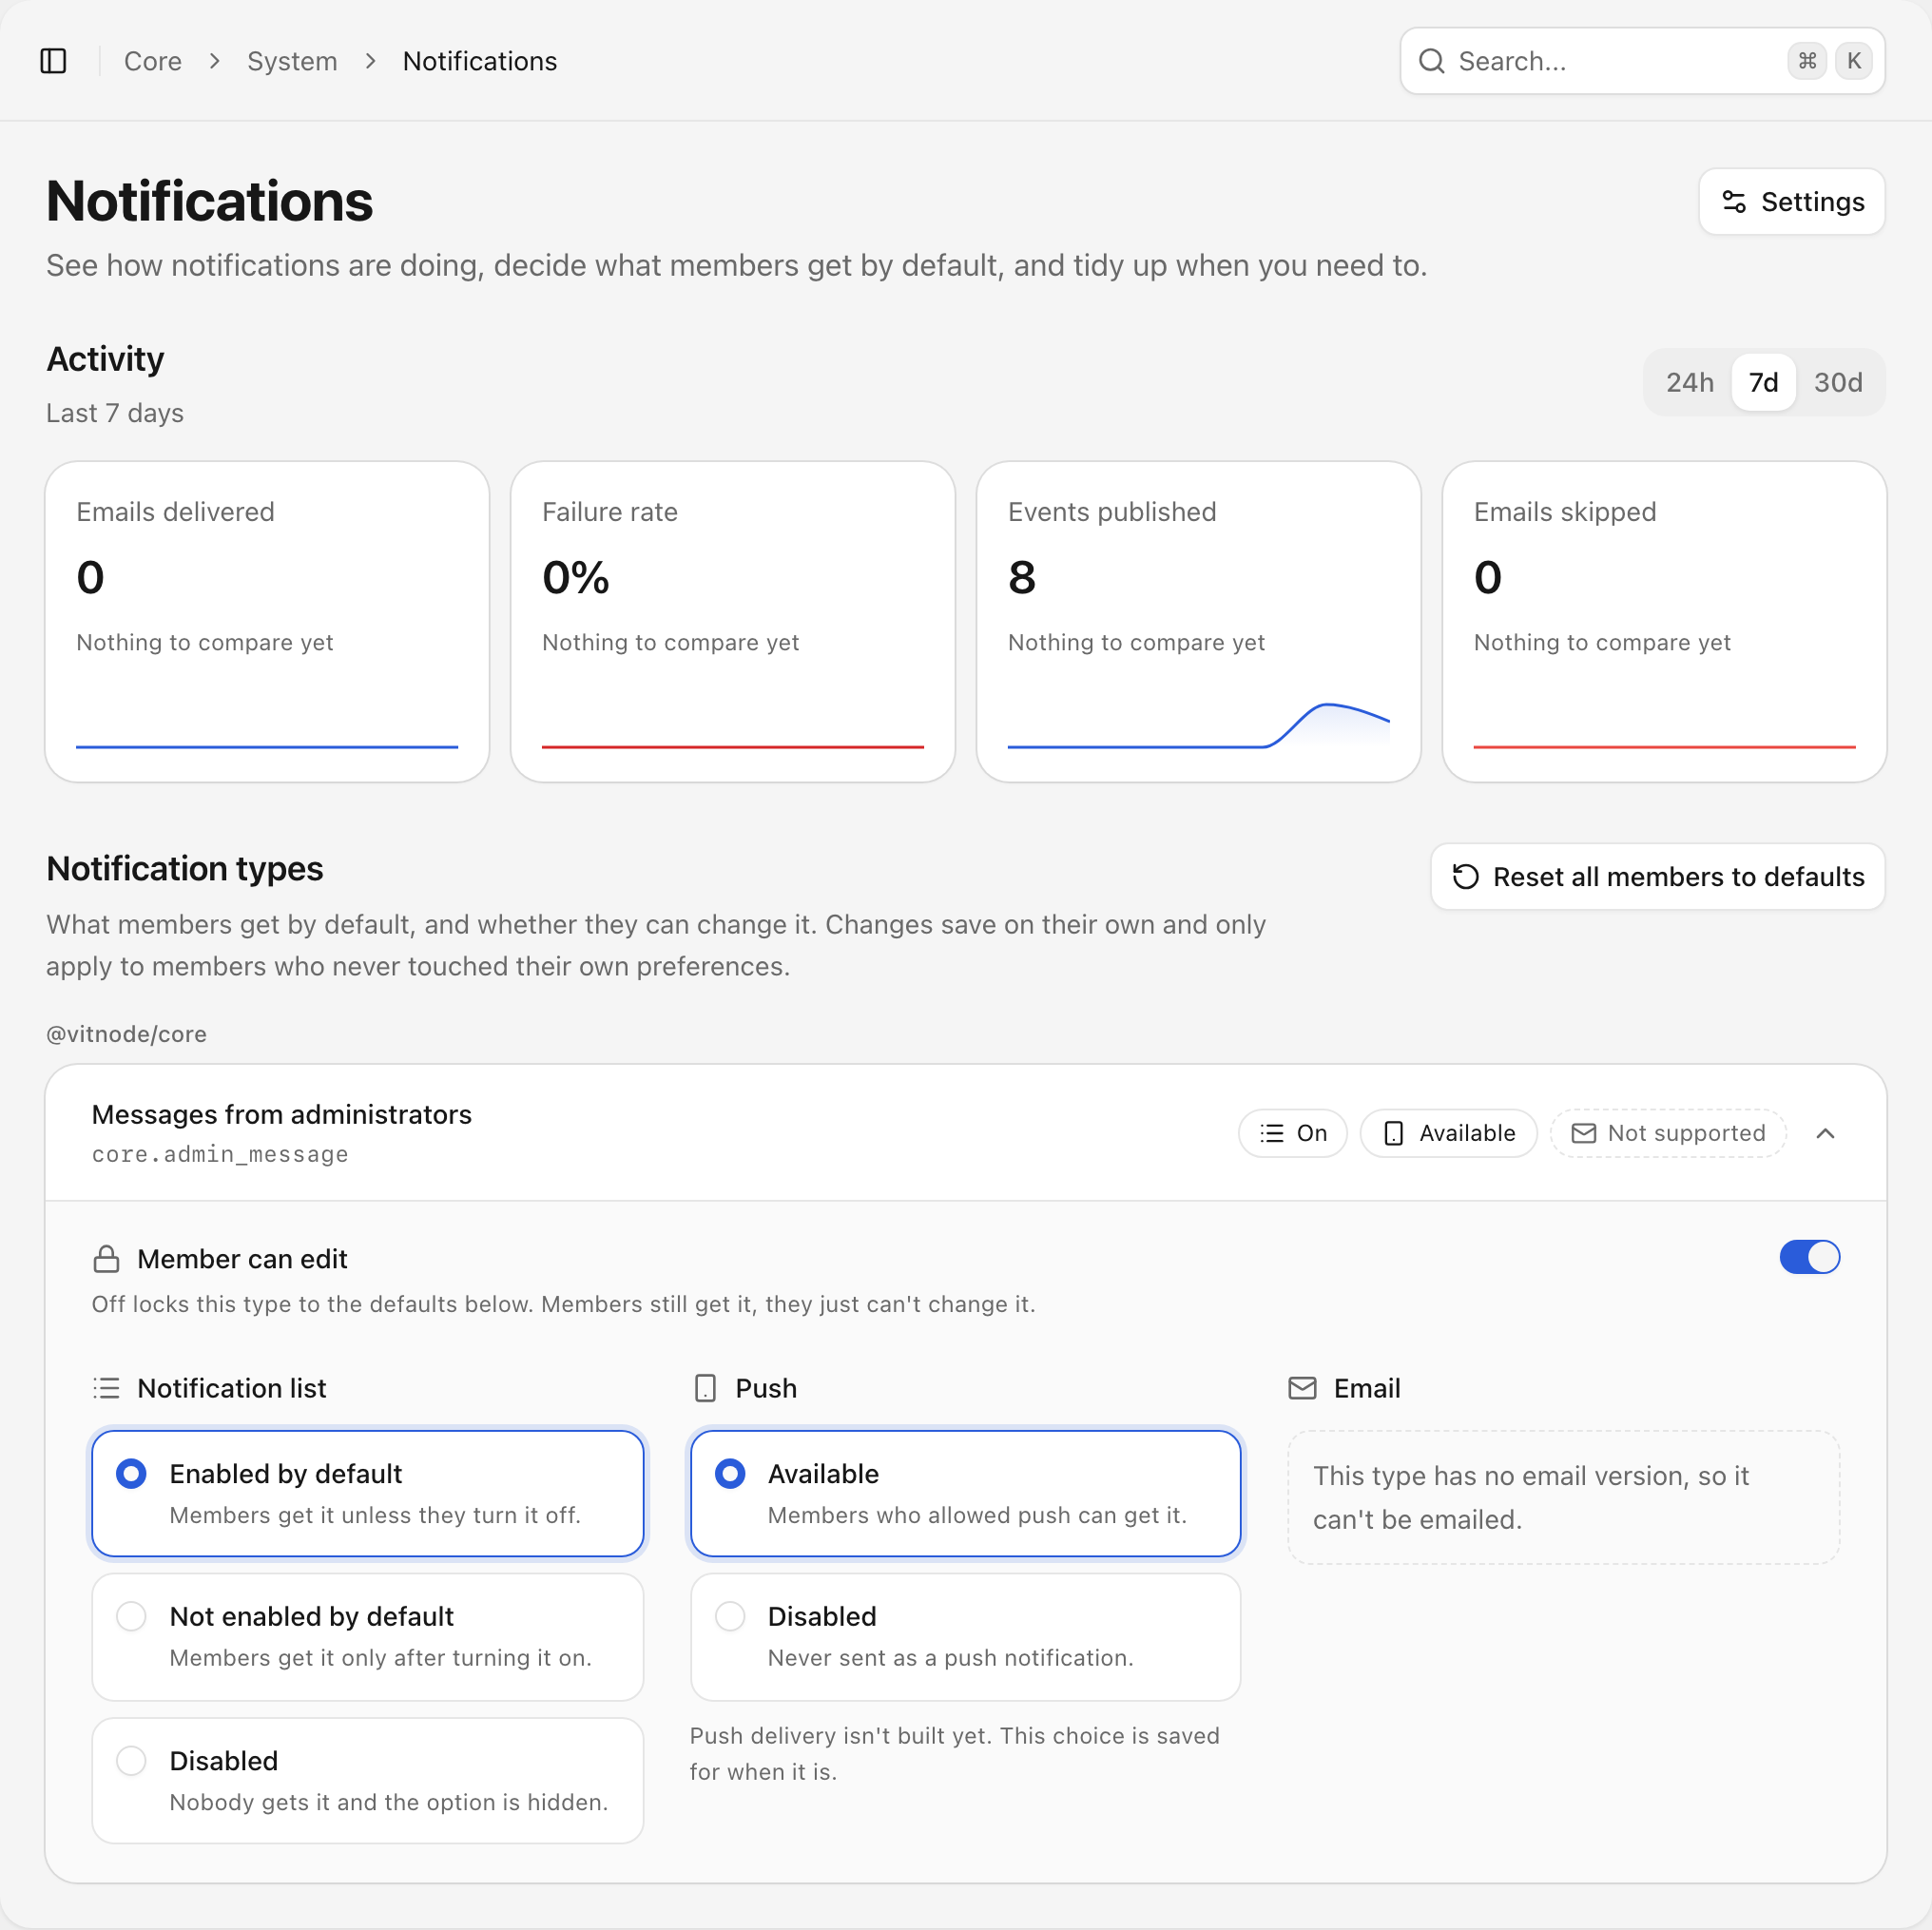This screenshot has height=1930, width=1932.
Task: Click the reset arrow icon
Action: point(1465,877)
